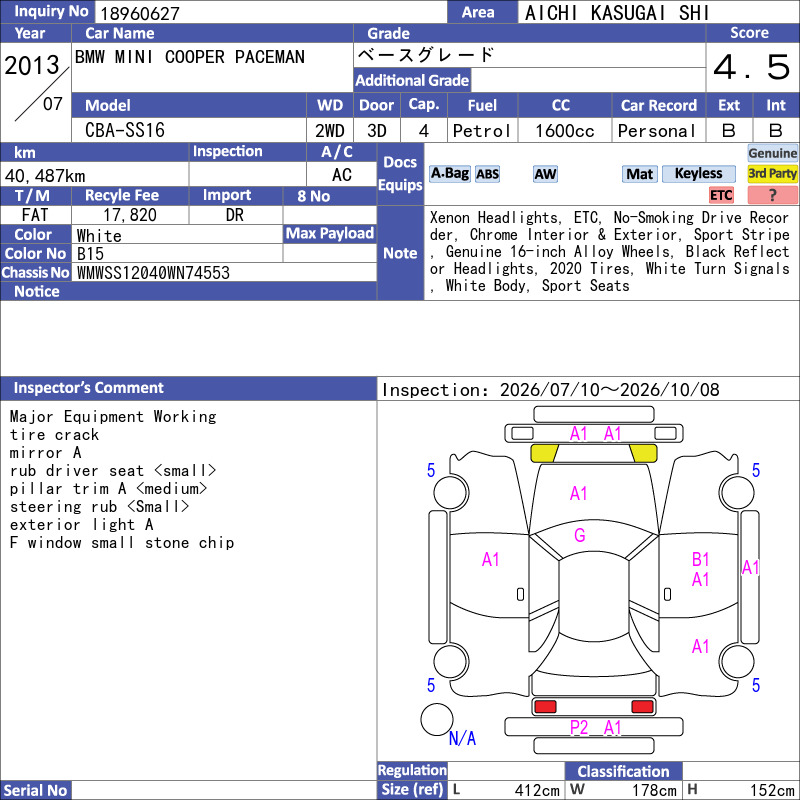Click the Personal car record value
Image resolution: width=800 pixels, height=800 pixels.
(x=657, y=131)
